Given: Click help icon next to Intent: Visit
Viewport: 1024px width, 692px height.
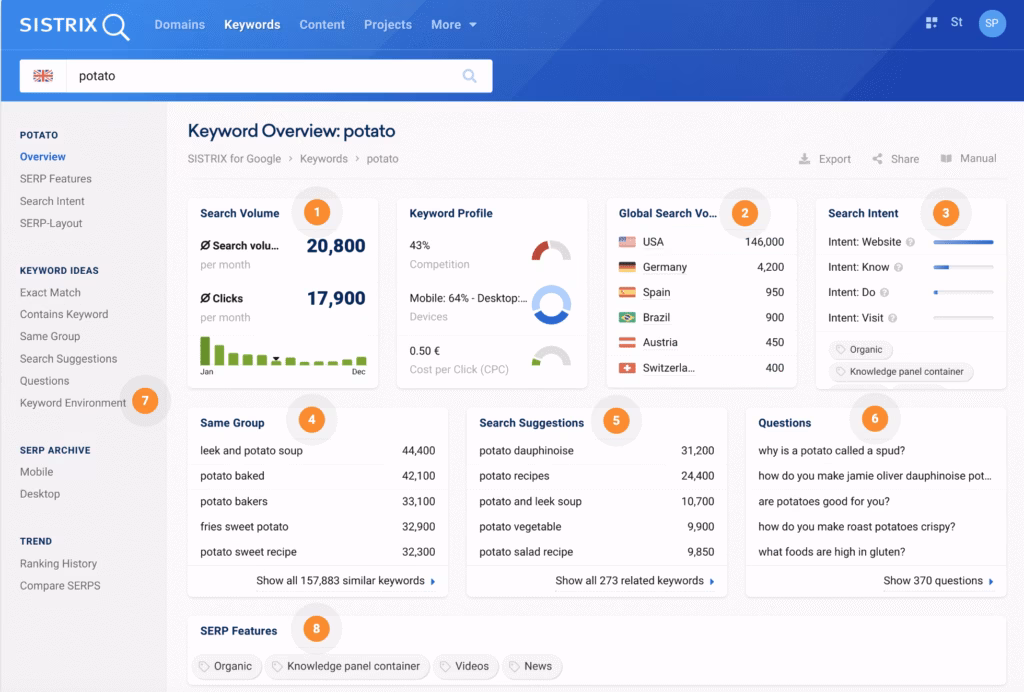Looking at the screenshot, I should click(x=891, y=318).
